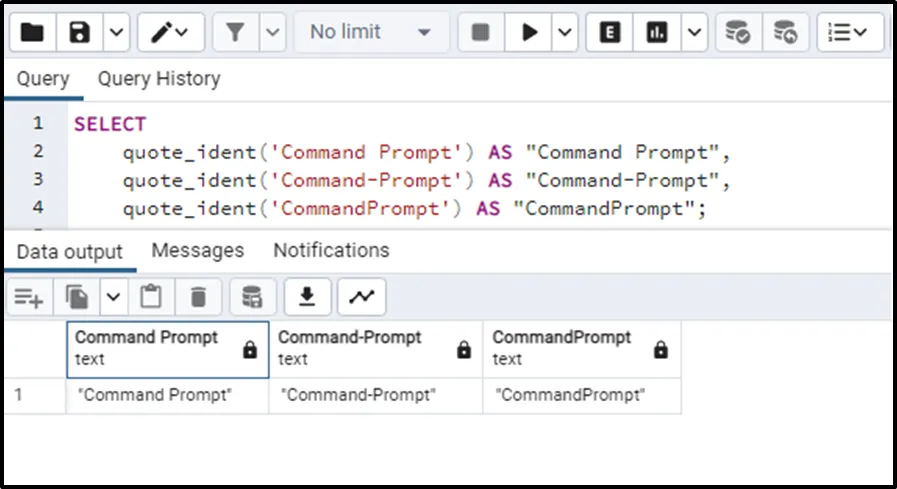Switch to the Messages tab
Screen dimensions: 897x489
(198, 250)
